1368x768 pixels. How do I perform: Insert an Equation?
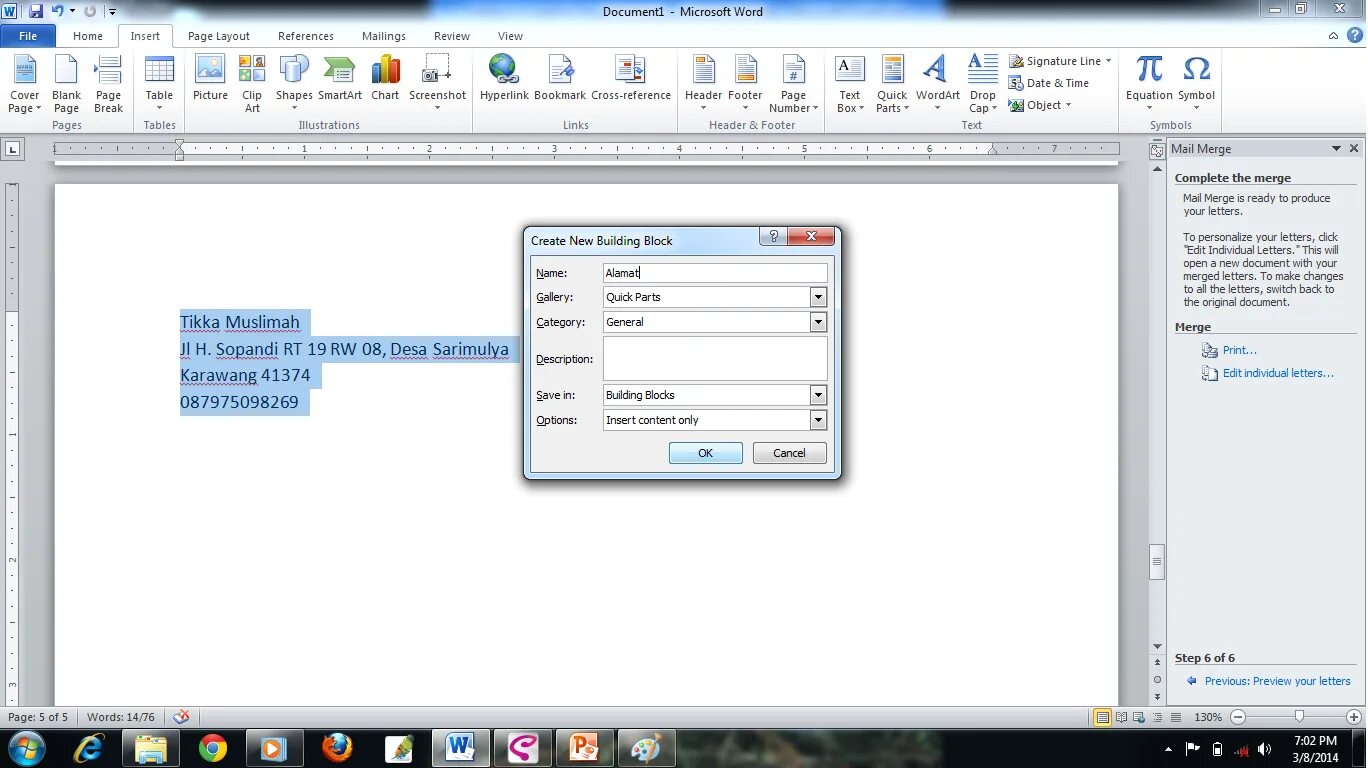[x=1149, y=84]
